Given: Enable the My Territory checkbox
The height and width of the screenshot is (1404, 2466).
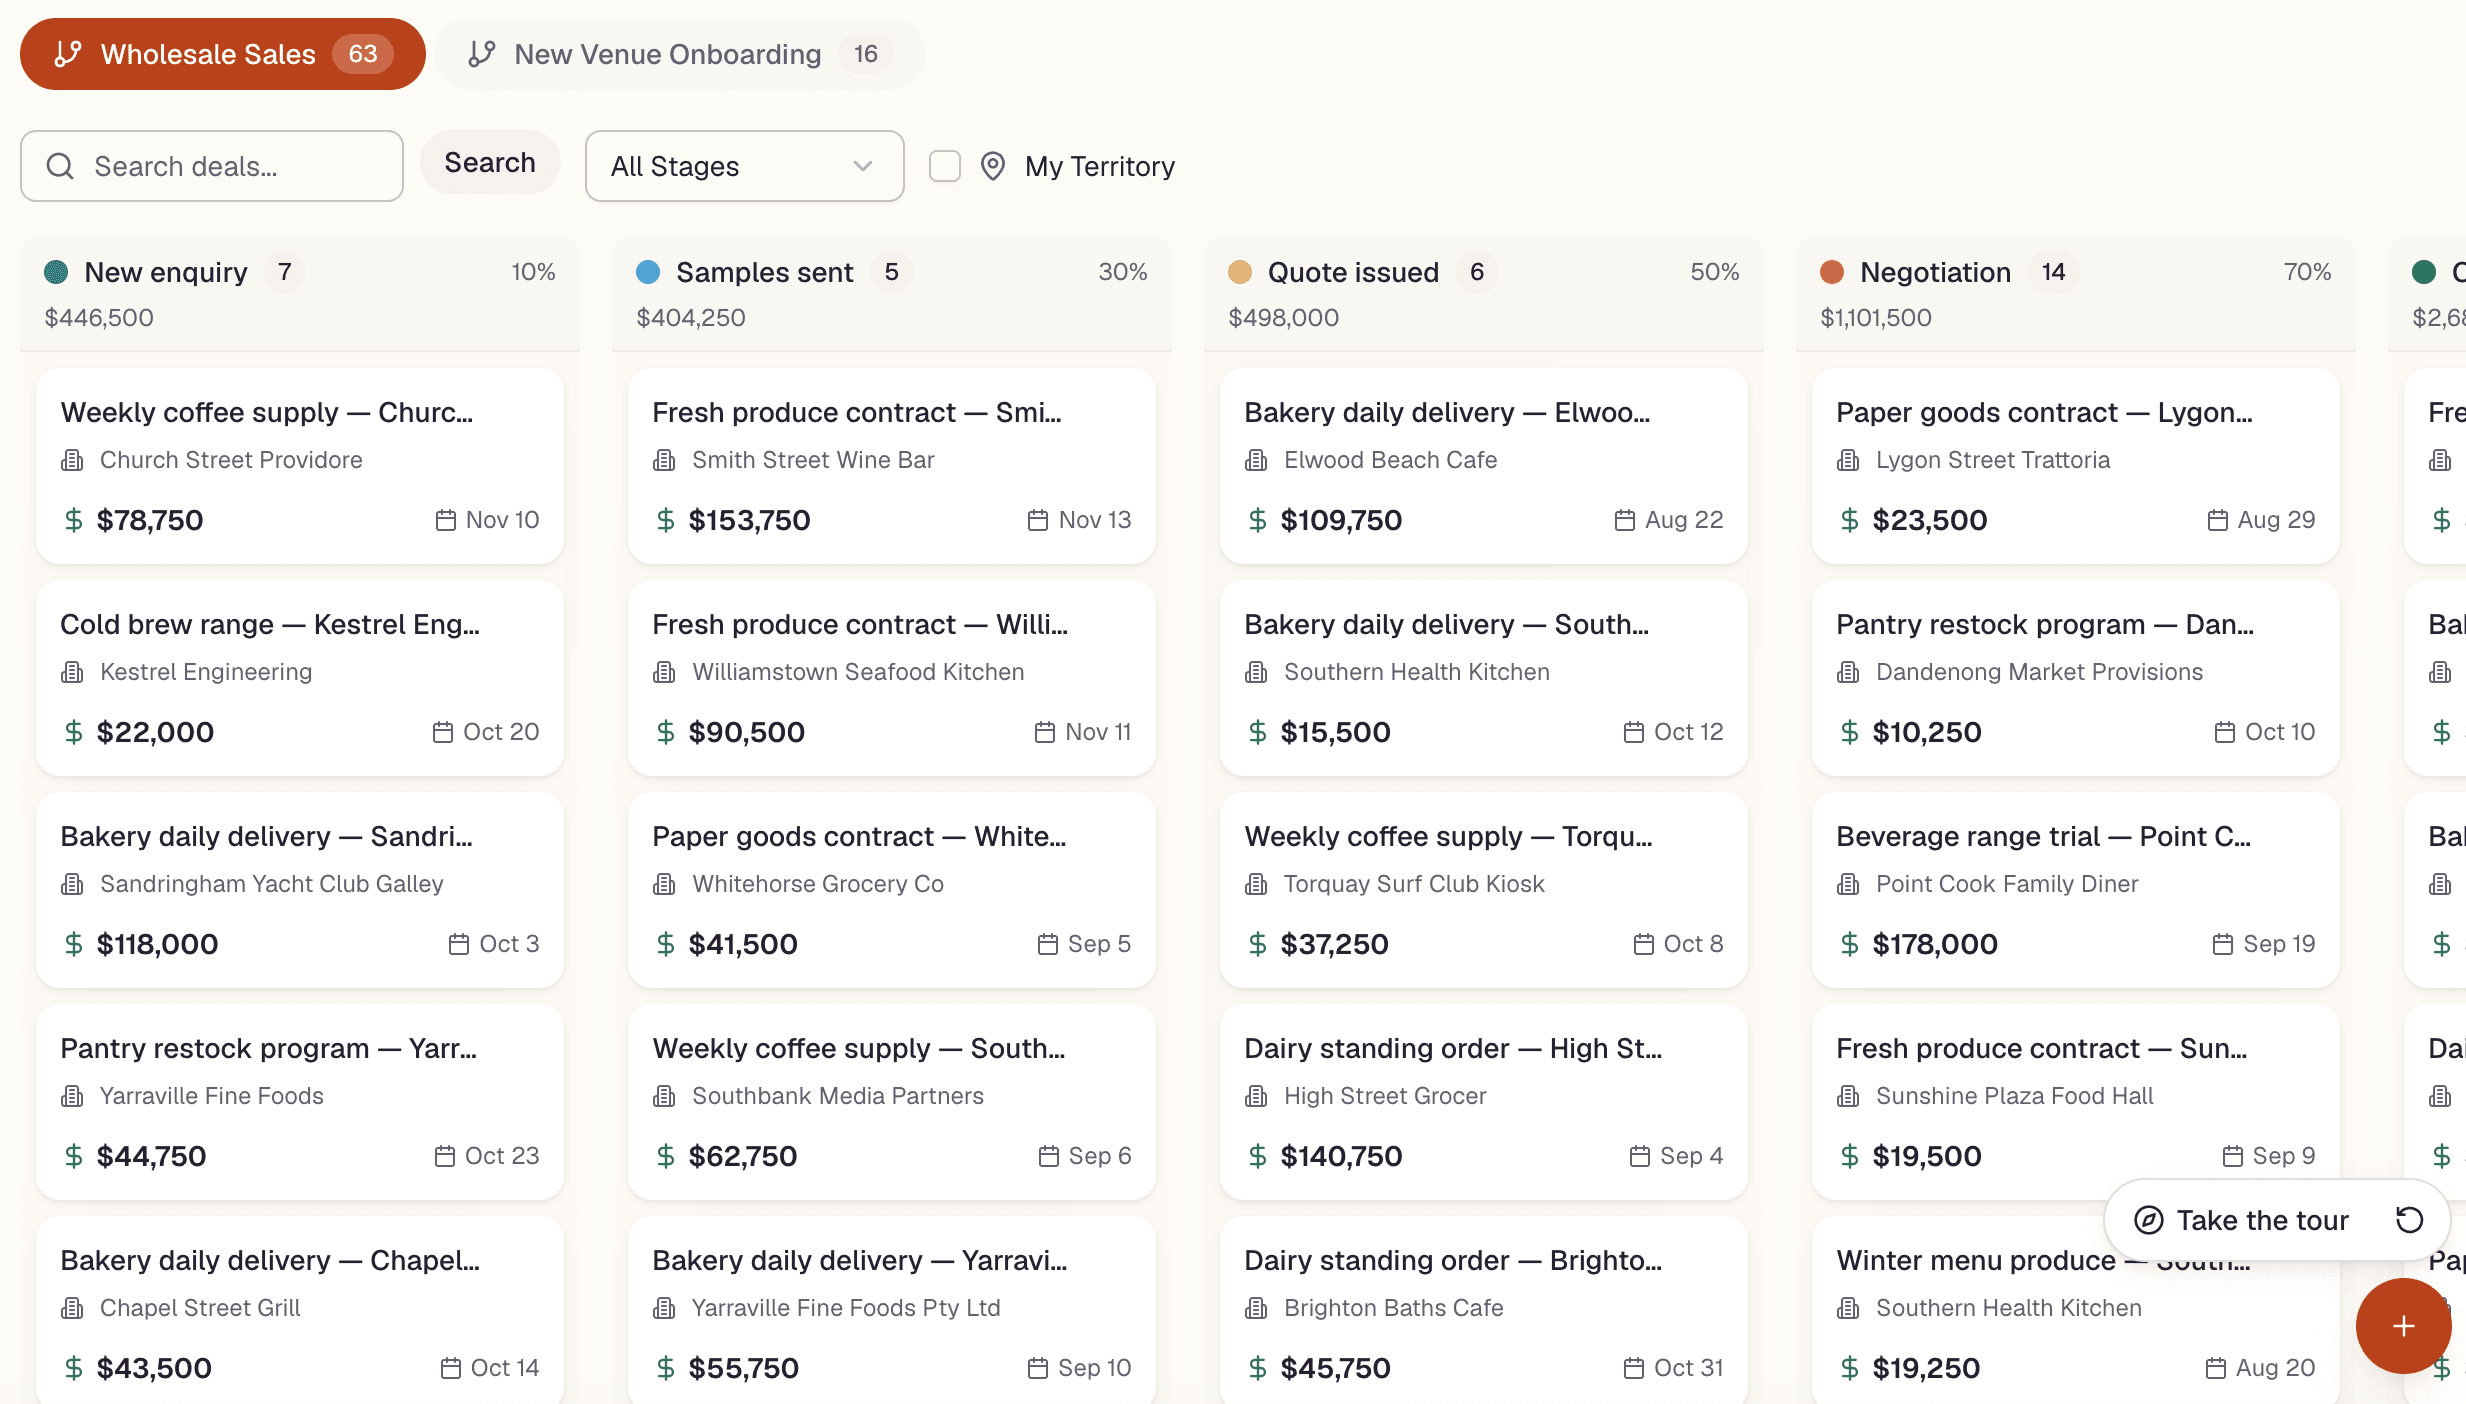Looking at the screenshot, I should point(945,166).
